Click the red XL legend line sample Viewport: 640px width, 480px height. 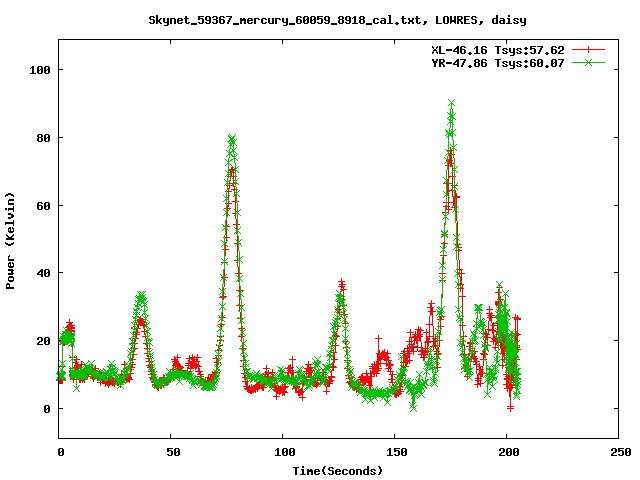tap(588, 50)
